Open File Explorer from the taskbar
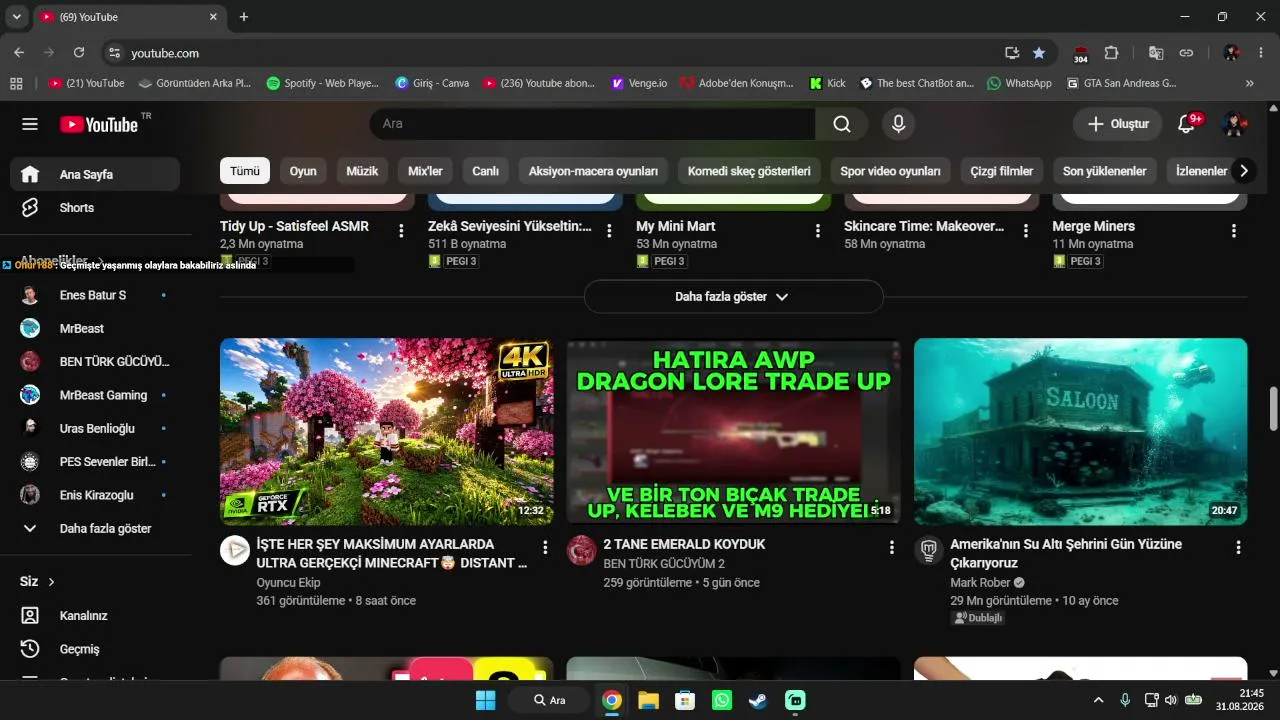The height and width of the screenshot is (720, 1280). pos(648,700)
